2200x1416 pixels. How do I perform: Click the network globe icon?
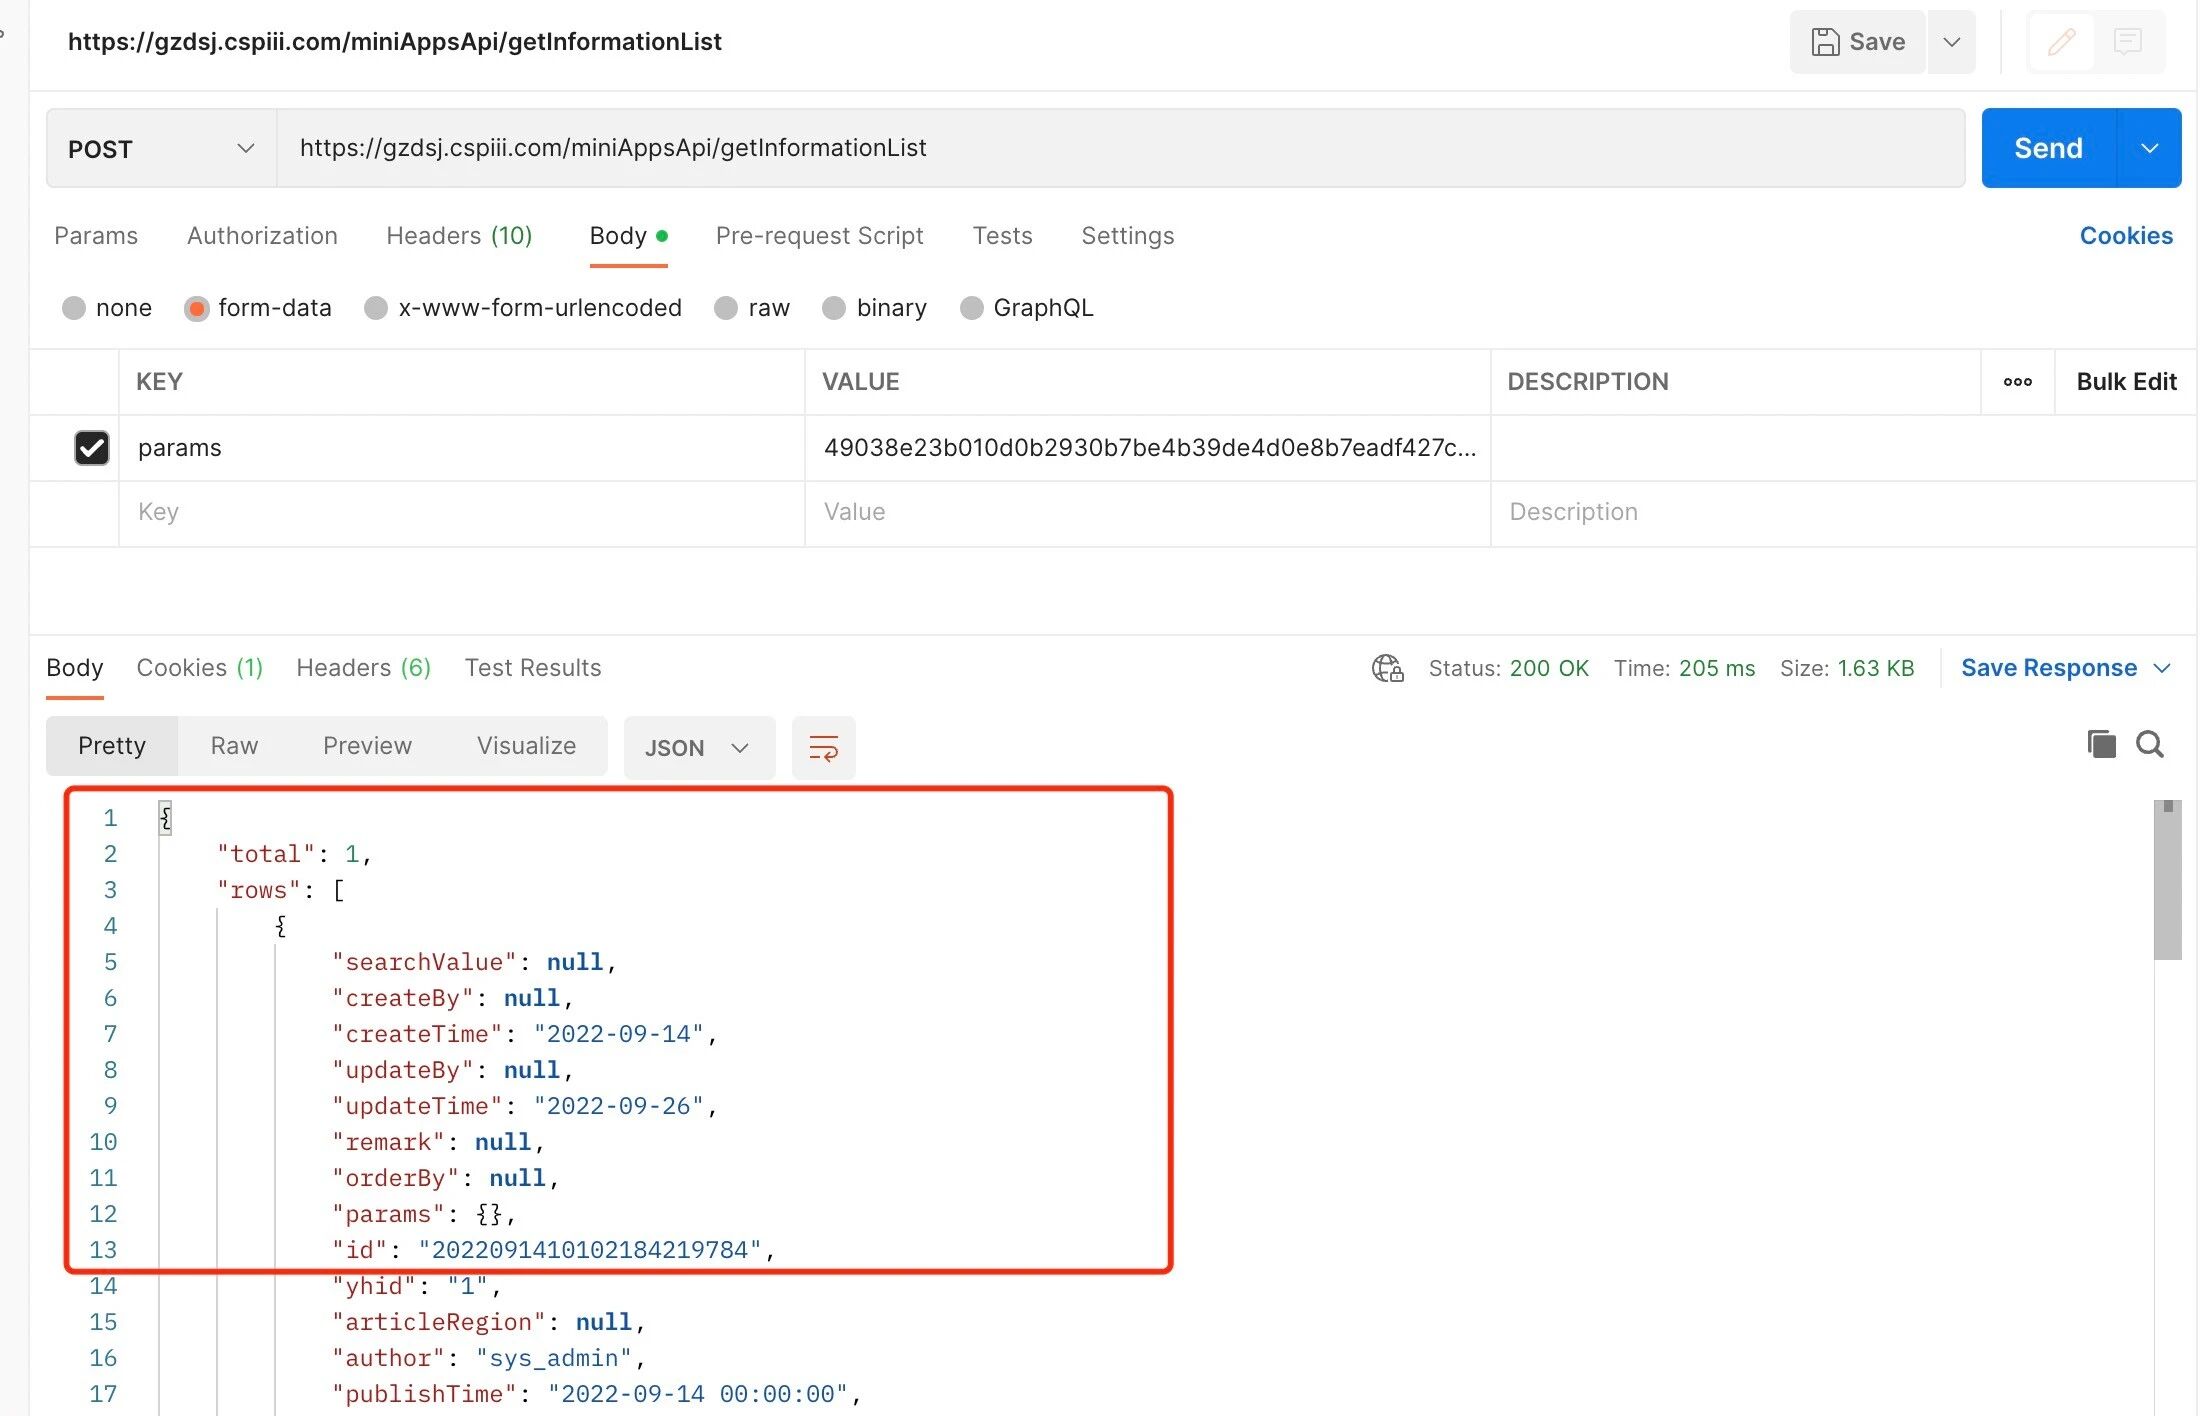coord(1387,668)
